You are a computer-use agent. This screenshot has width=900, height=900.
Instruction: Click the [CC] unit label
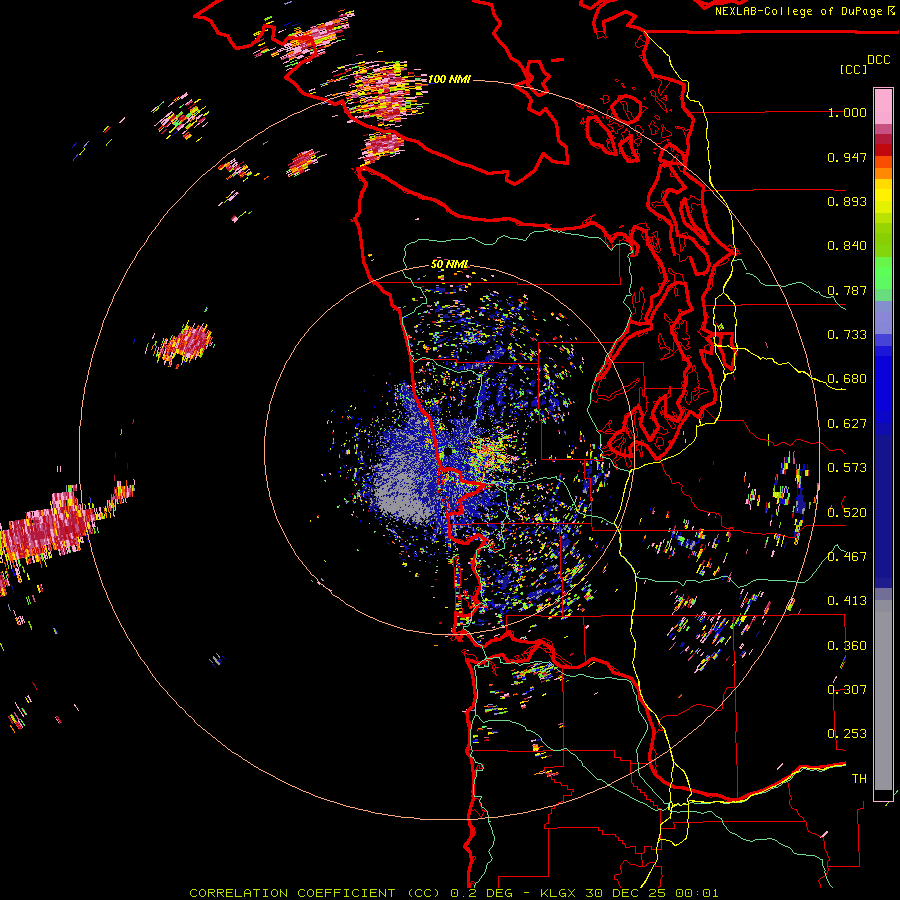[854, 69]
